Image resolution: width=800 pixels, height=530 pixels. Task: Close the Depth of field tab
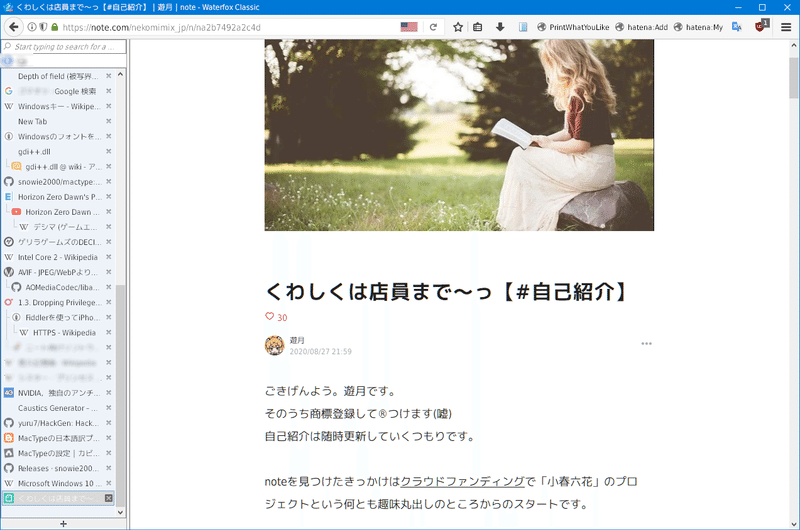pyautogui.click(x=109, y=76)
